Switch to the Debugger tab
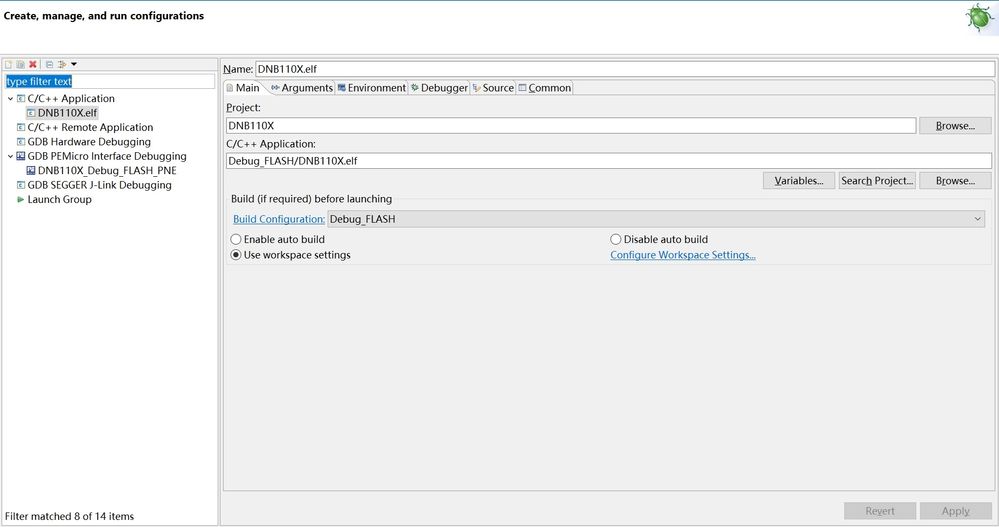999x527 pixels. (439, 88)
